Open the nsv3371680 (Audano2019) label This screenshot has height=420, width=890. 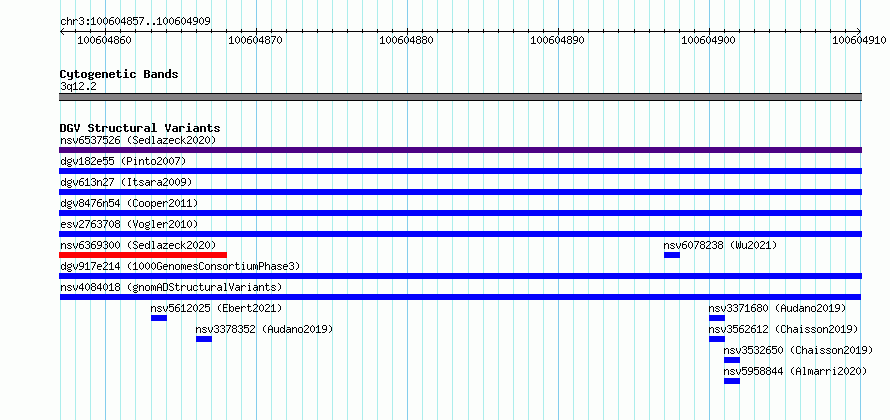778,308
